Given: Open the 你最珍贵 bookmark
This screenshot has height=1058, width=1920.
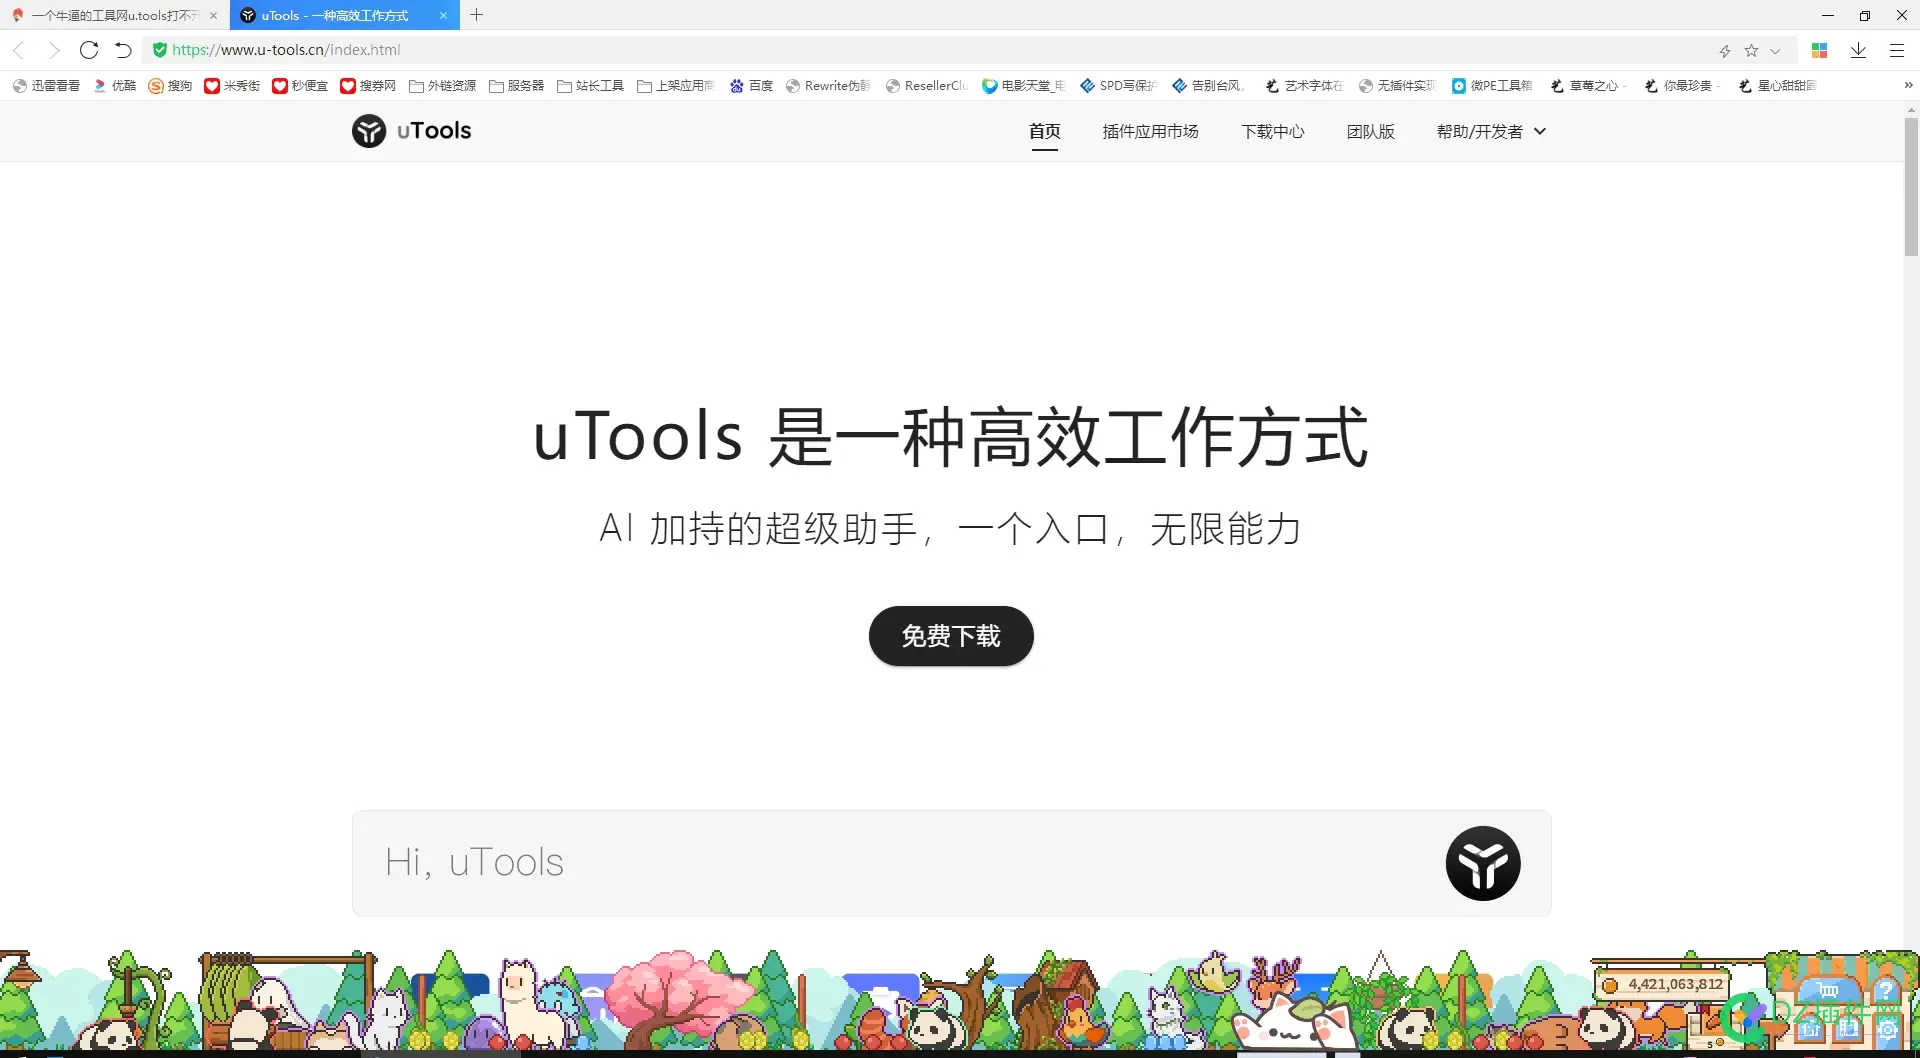Looking at the screenshot, I should (x=1682, y=86).
